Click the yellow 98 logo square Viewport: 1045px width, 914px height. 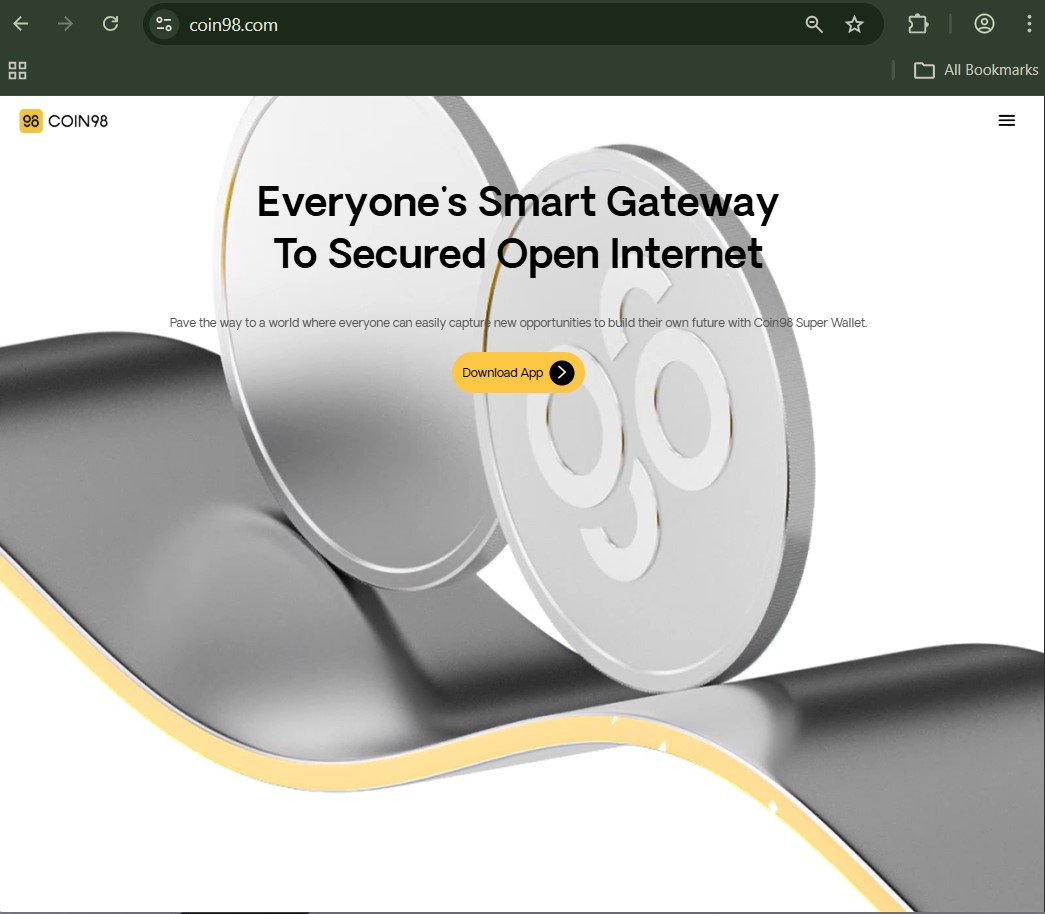coord(30,120)
